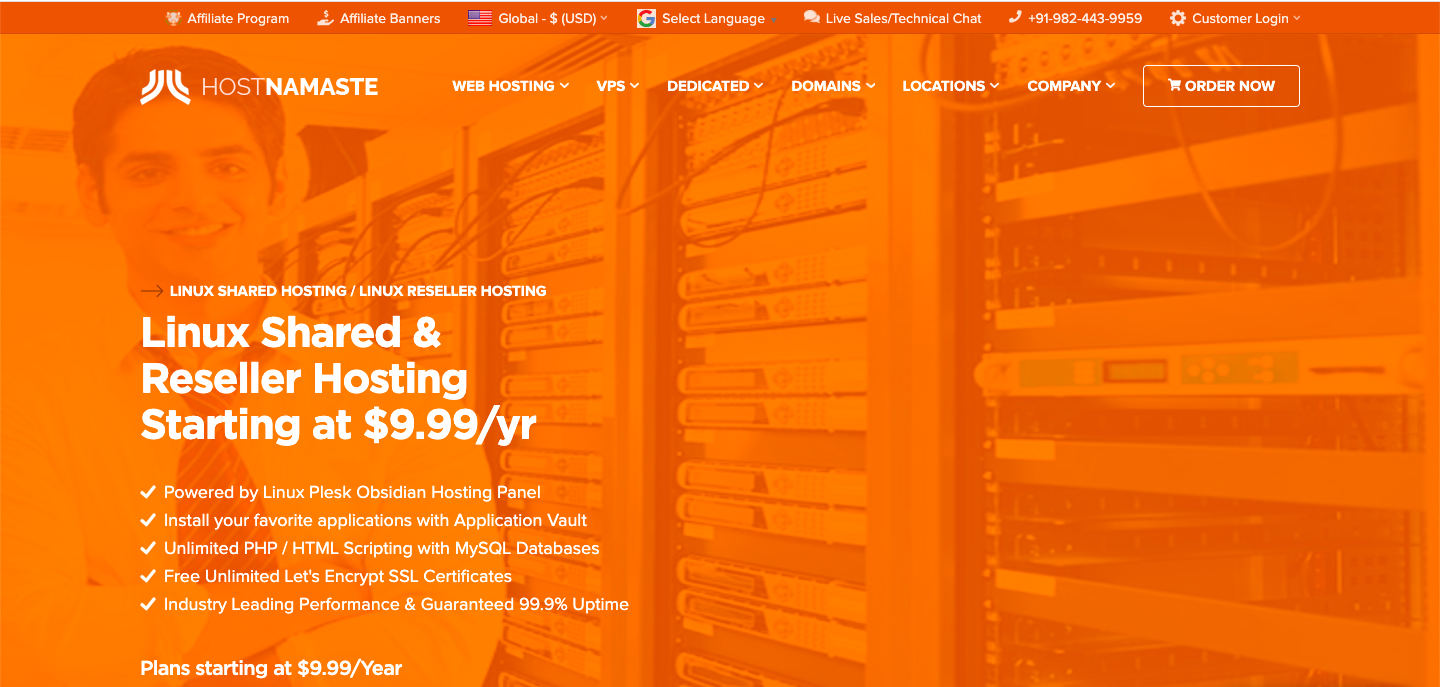Click the Order Now button
The width and height of the screenshot is (1440, 687).
pos(1221,86)
